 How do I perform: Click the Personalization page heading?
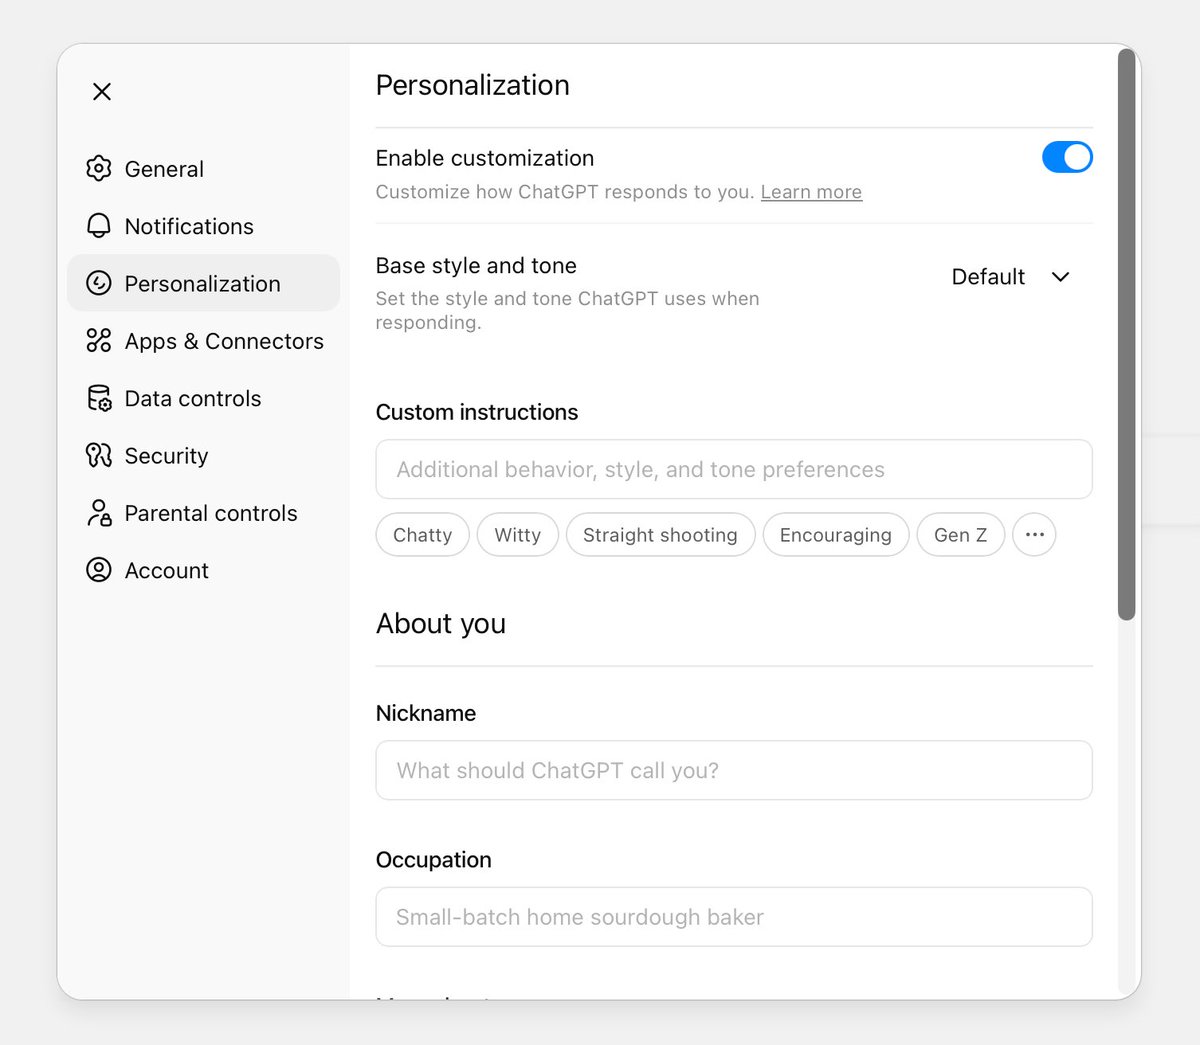pos(472,85)
